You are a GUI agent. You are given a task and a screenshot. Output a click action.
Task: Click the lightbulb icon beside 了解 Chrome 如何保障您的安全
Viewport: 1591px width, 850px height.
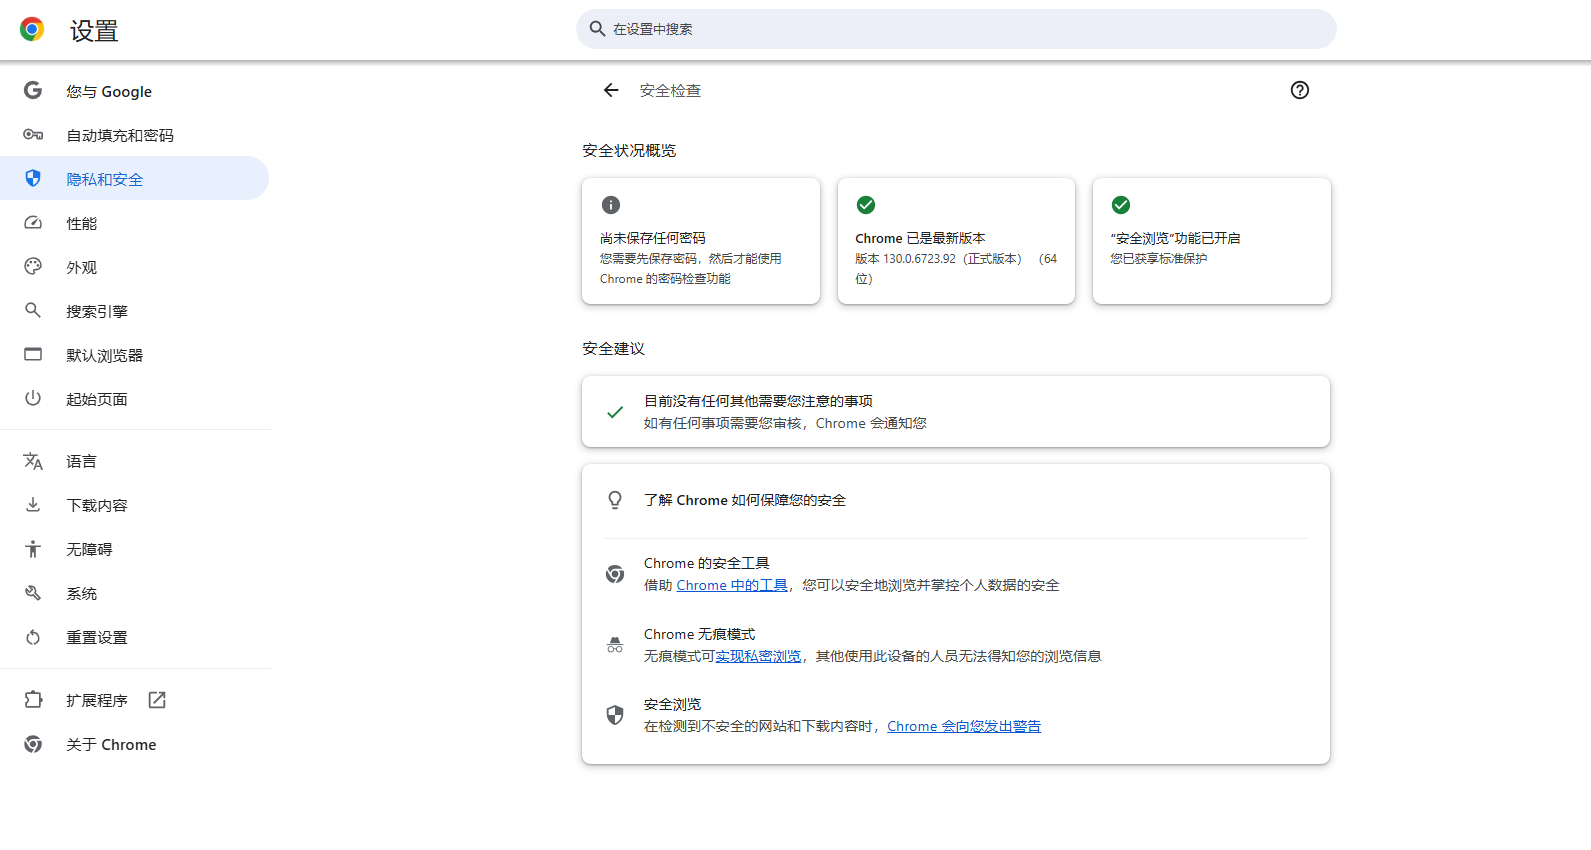(615, 500)
